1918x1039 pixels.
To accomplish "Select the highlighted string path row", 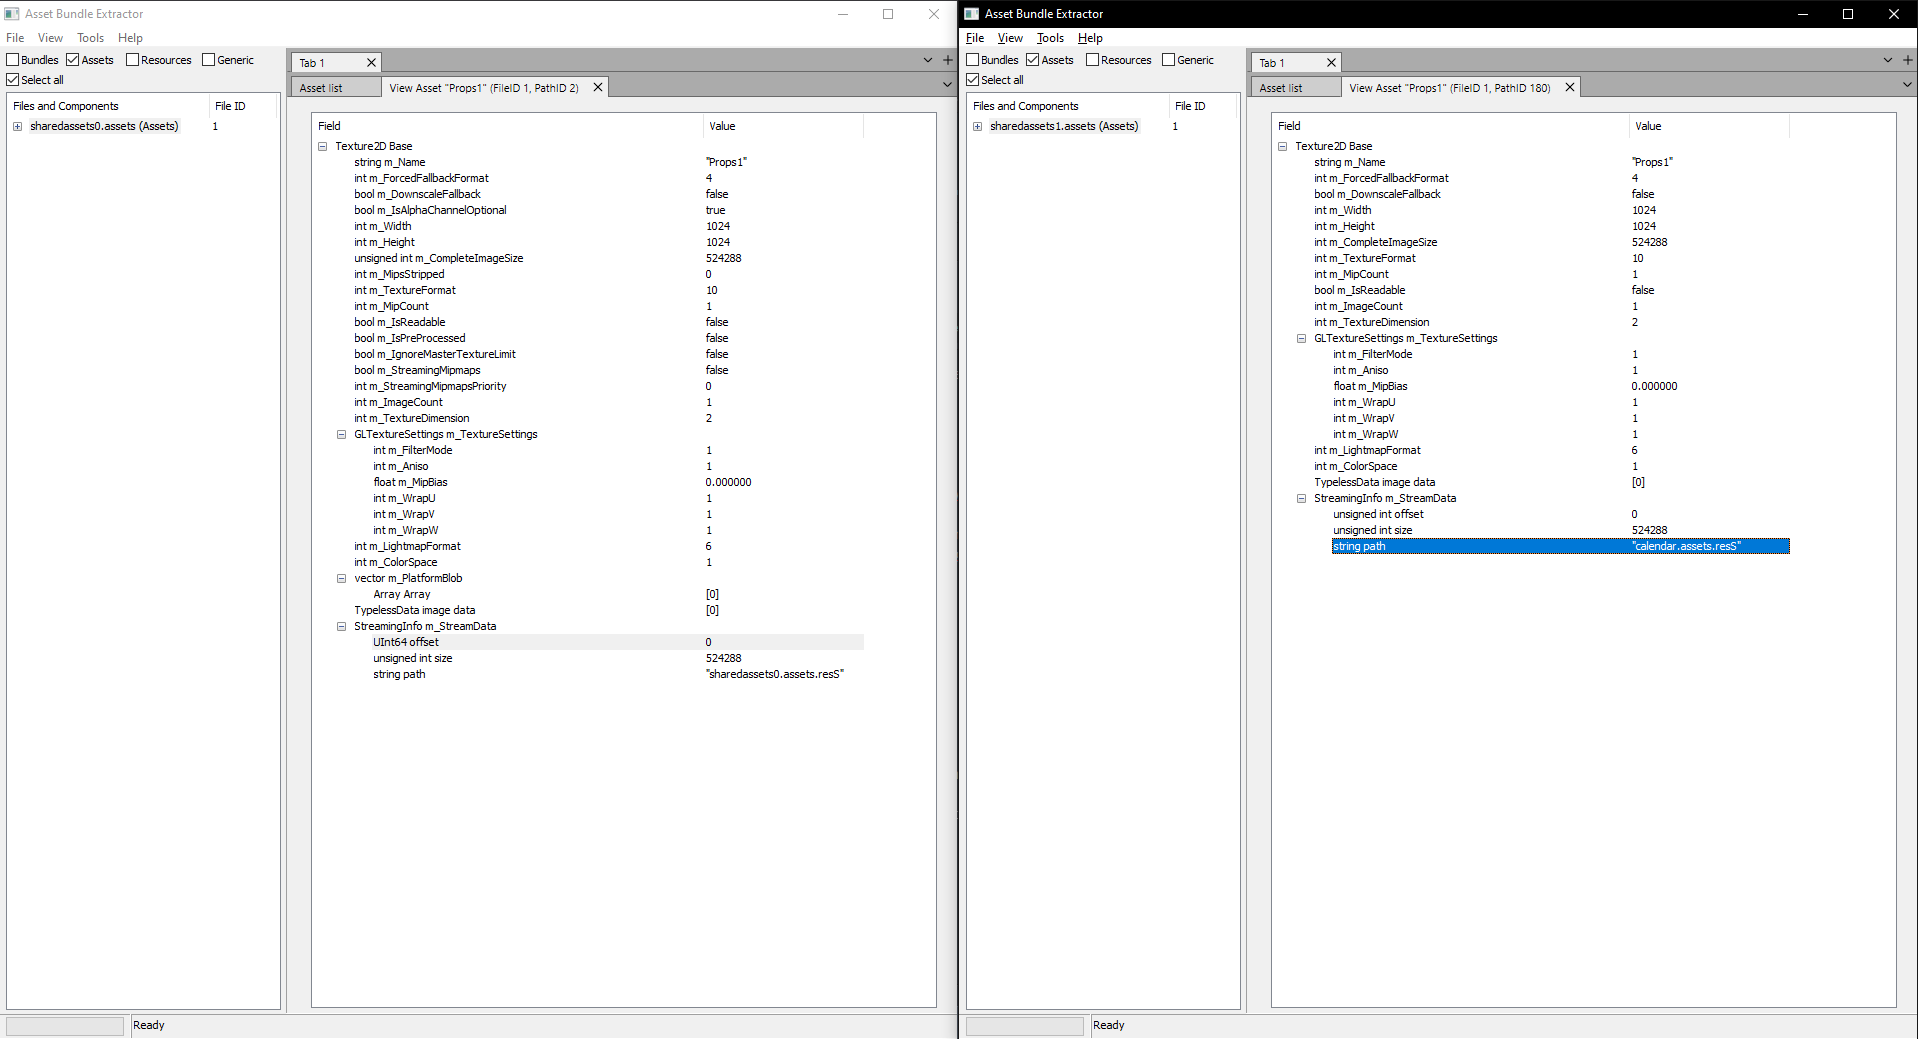I will coord(1560,546).
